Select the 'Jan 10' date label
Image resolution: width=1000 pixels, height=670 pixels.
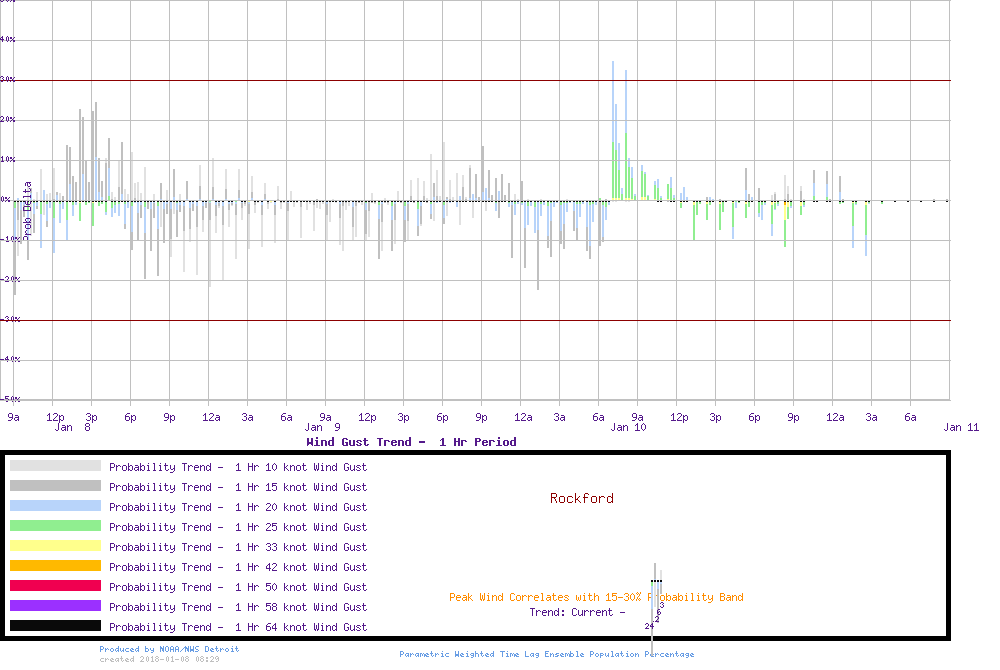[628, 427]
